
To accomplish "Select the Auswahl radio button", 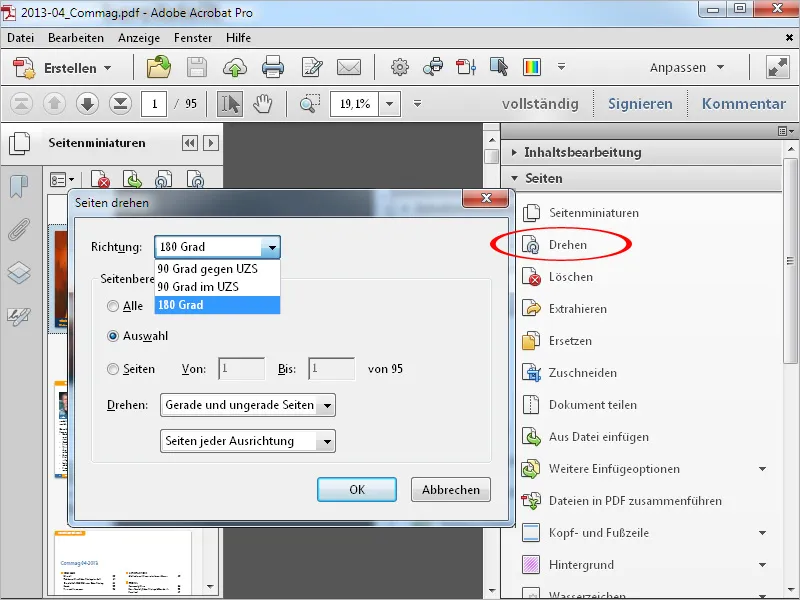I will click(113, 336).
